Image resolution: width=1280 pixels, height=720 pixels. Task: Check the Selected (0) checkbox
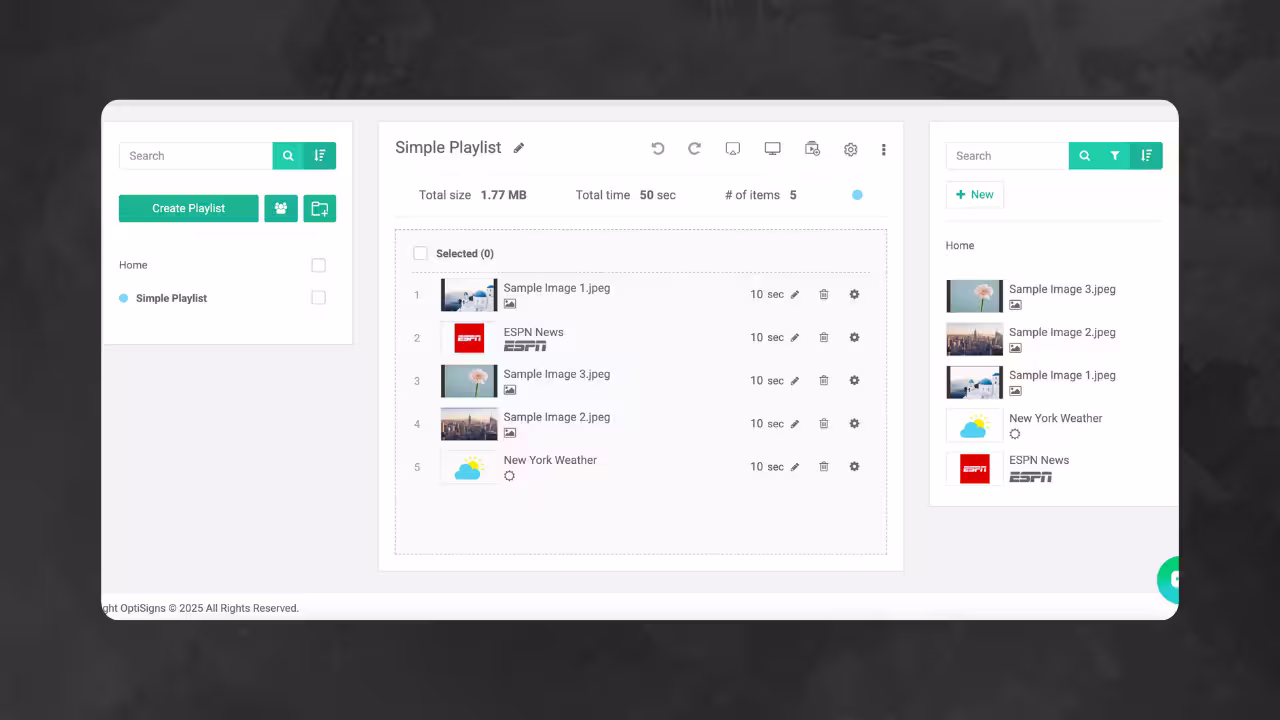tap(421, 253)
